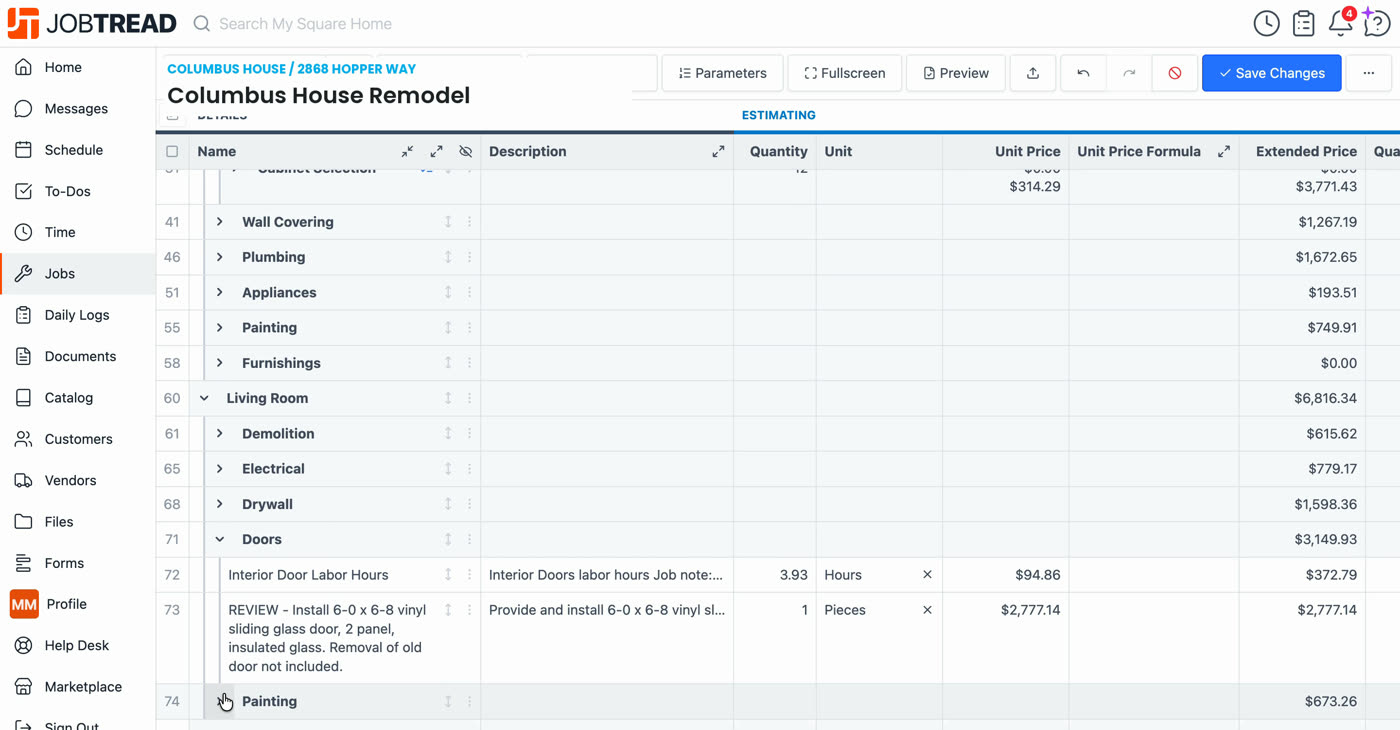Open three-dot menu on Plumbing row
1400x730 pixels.
(x=469, y=257)
